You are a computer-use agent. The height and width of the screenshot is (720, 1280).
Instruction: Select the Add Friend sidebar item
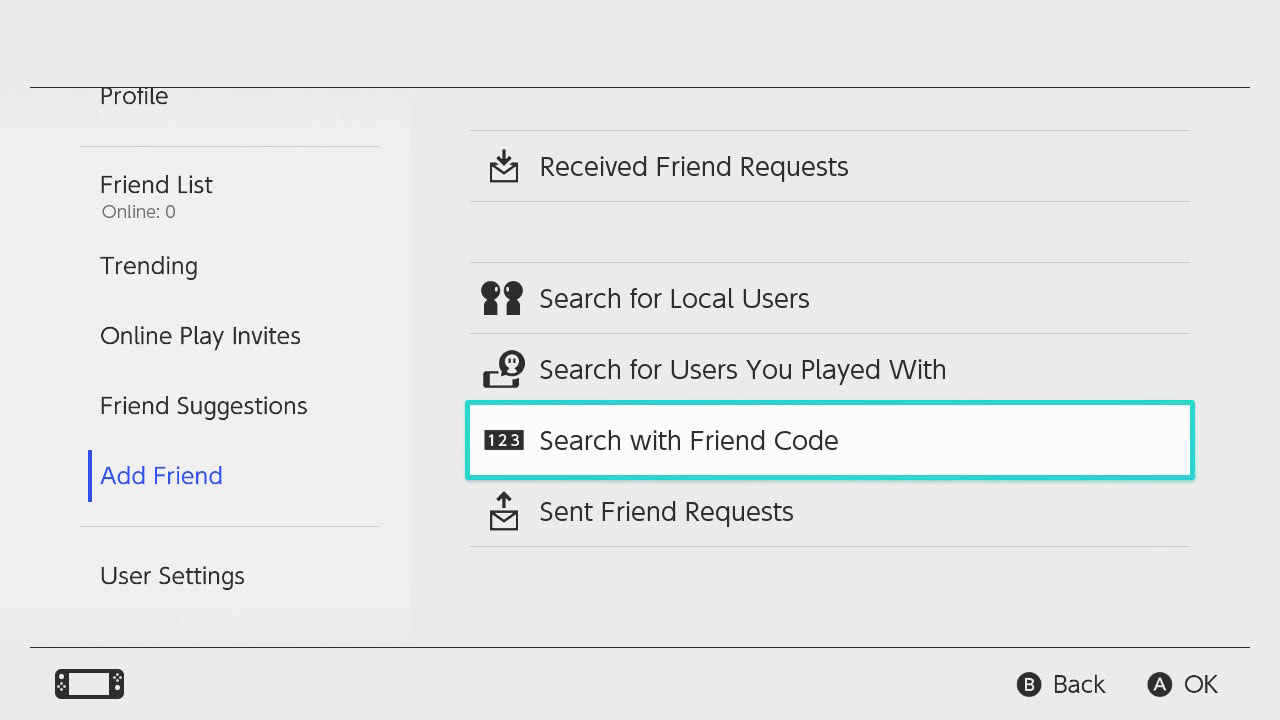(161, 476)
